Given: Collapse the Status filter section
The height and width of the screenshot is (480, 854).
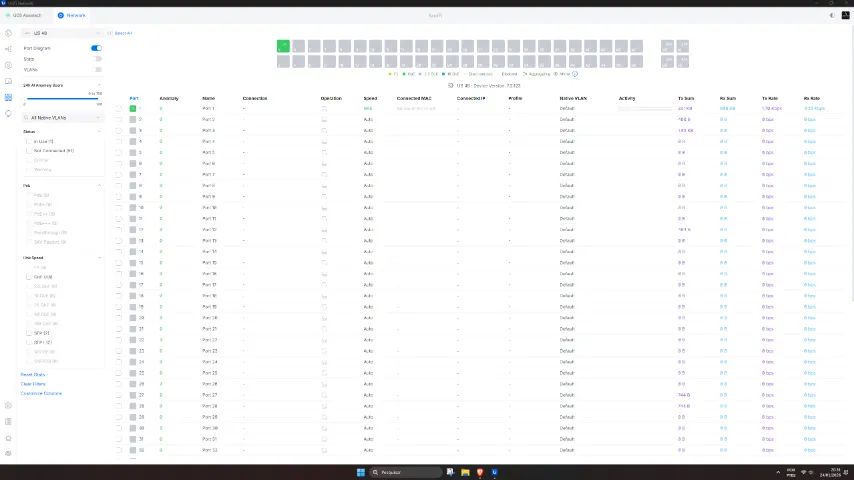Looking at the screenshot, I should (x=99, y=131).
